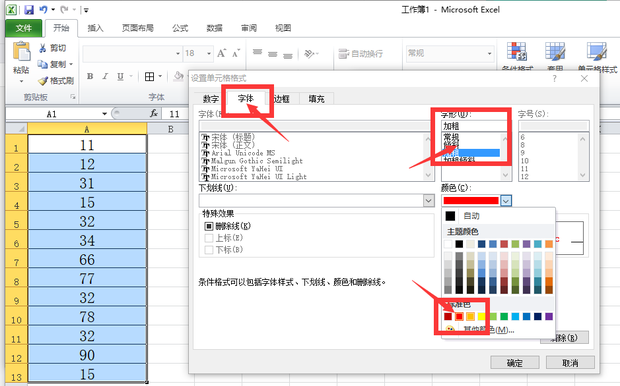Toggle Bold B in the ribbon
Viewport: 620px width, 386px height.
[x=90, y=76]
